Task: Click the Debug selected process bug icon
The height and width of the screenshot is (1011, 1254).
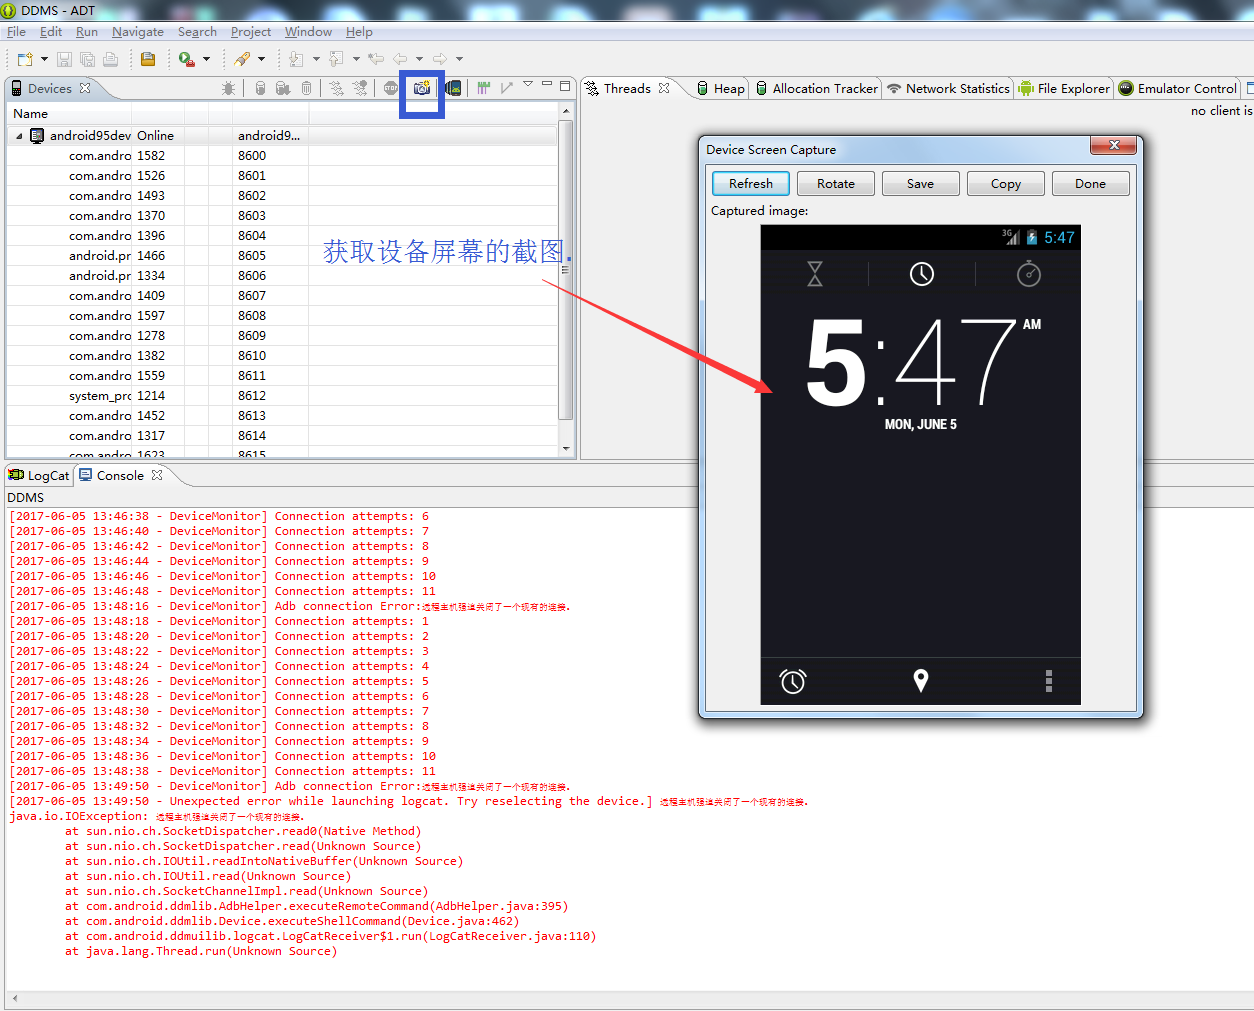Action: coord(229,88)
